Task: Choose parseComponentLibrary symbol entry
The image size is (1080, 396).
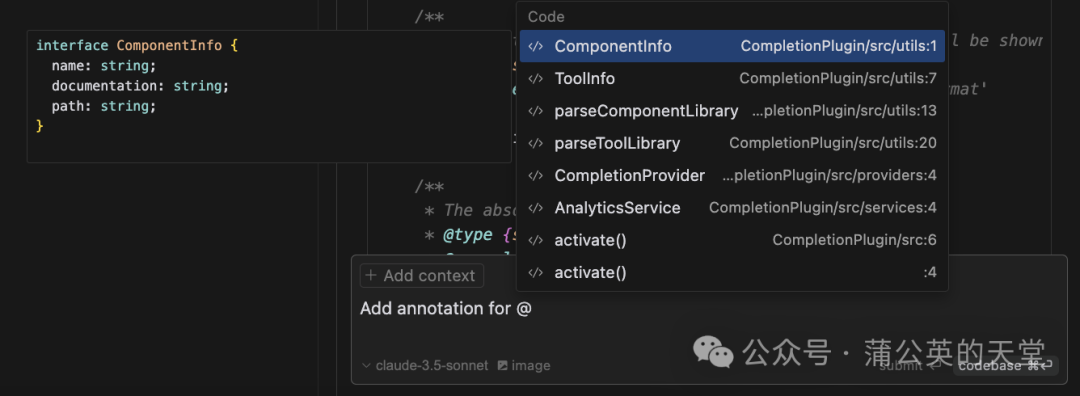Action: 732,111
